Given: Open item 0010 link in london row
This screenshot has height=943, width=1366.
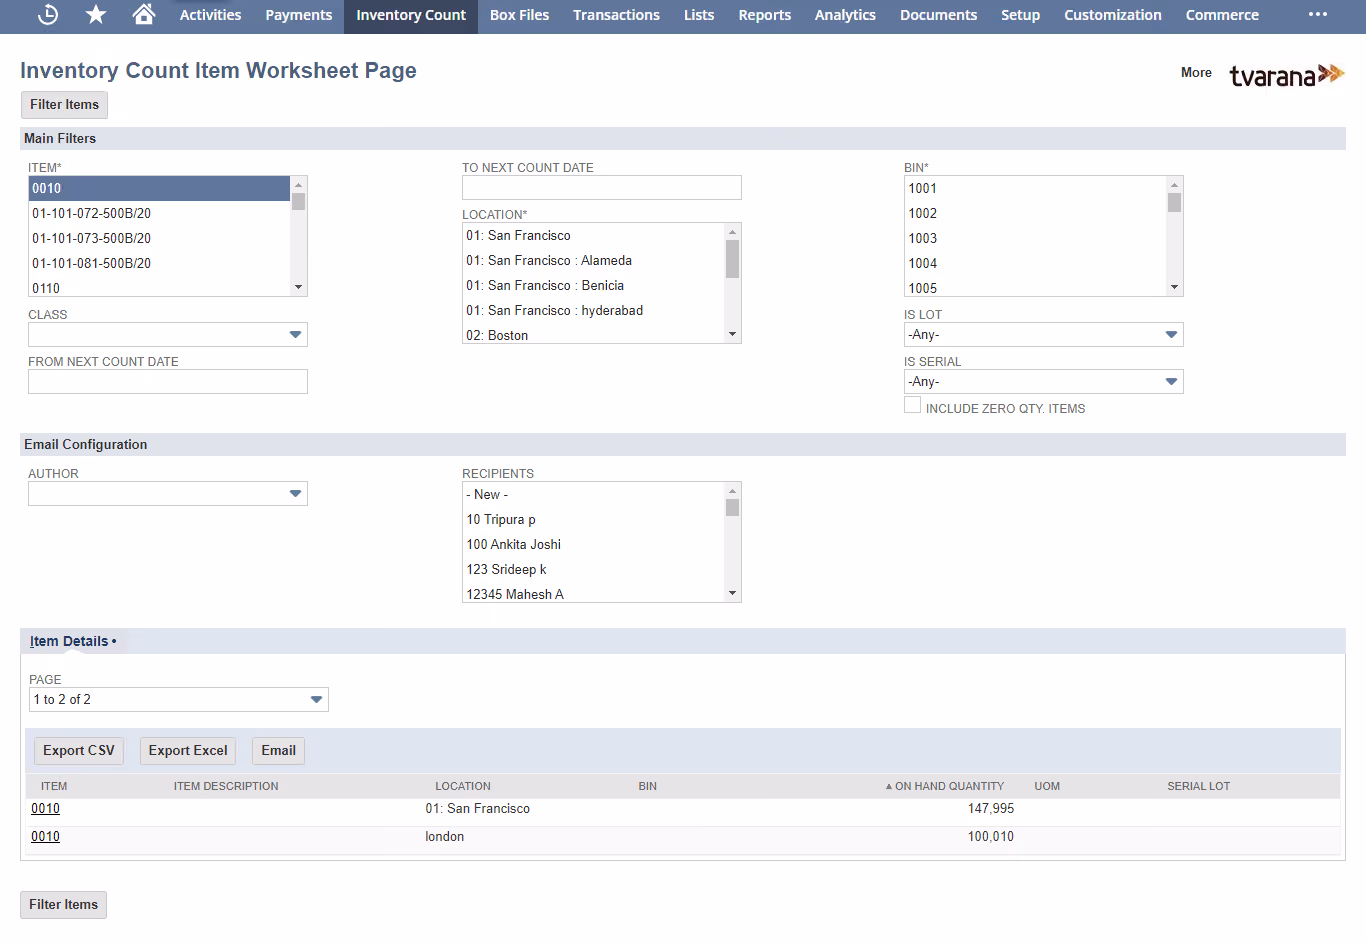Looking at the screenshot, I should (x=45, y=837).
